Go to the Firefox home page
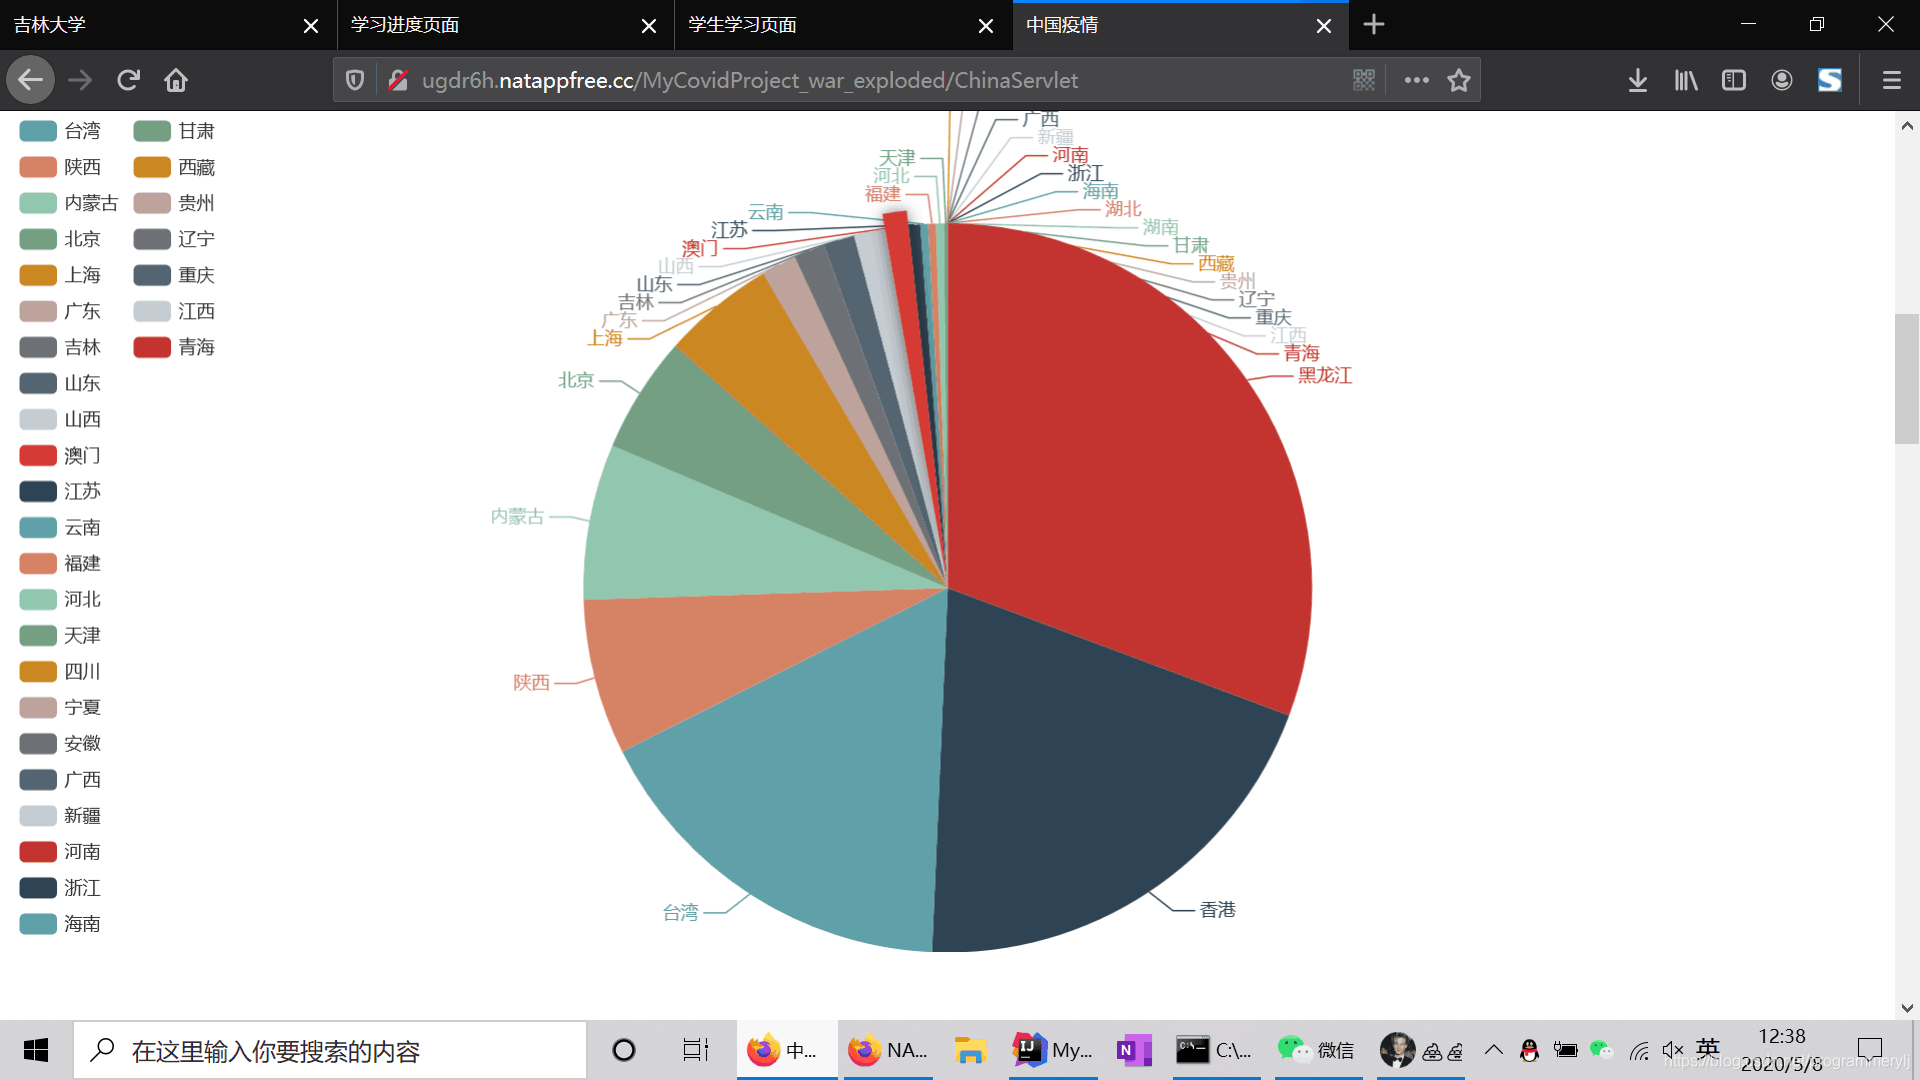1920x1080 pixels. pos(176,80)
